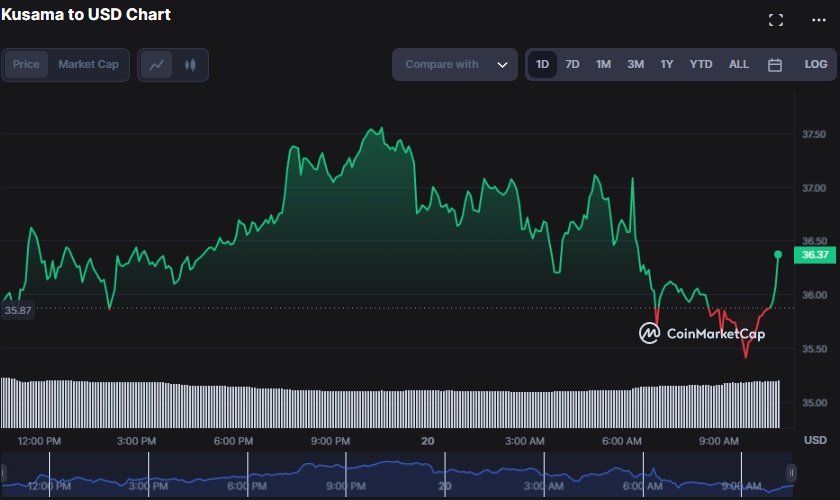Toggle the Price view
This screenshot has height=500, width=840.
[26, 65]
